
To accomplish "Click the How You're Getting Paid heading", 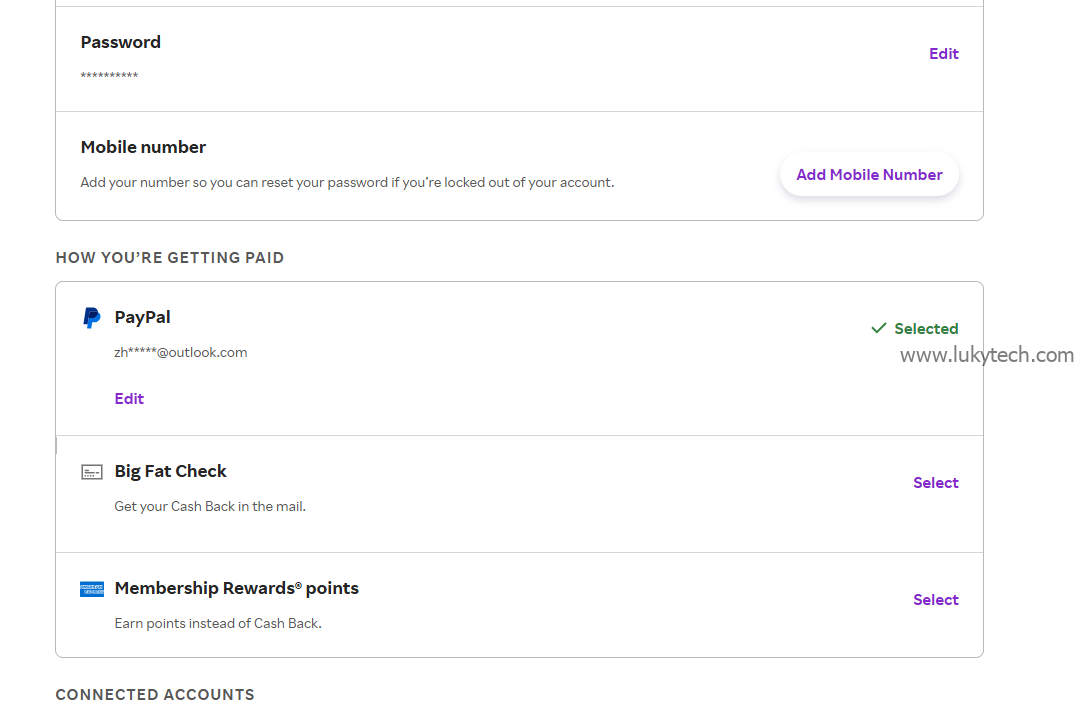I will pos(170,258).
